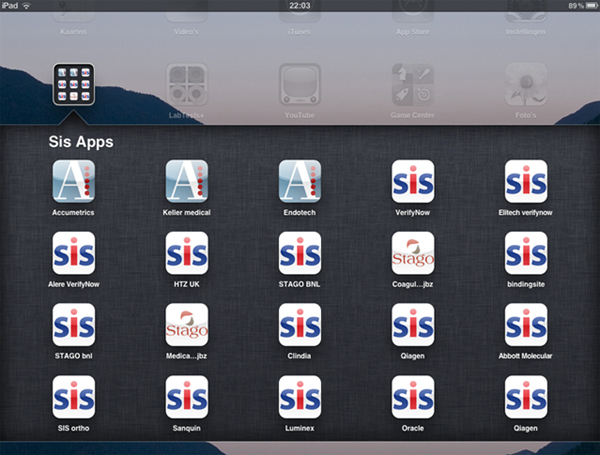600x455 pixels.
Task: Tap the open folder icon above Sis Apps
Action: 73,84
